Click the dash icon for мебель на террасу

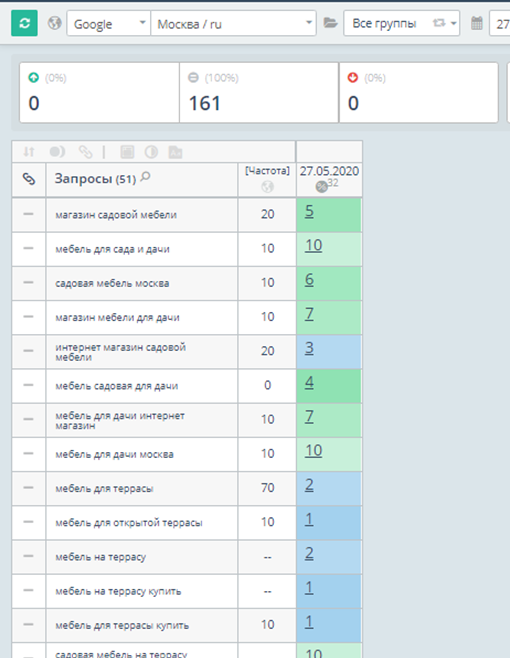[28, 556]
